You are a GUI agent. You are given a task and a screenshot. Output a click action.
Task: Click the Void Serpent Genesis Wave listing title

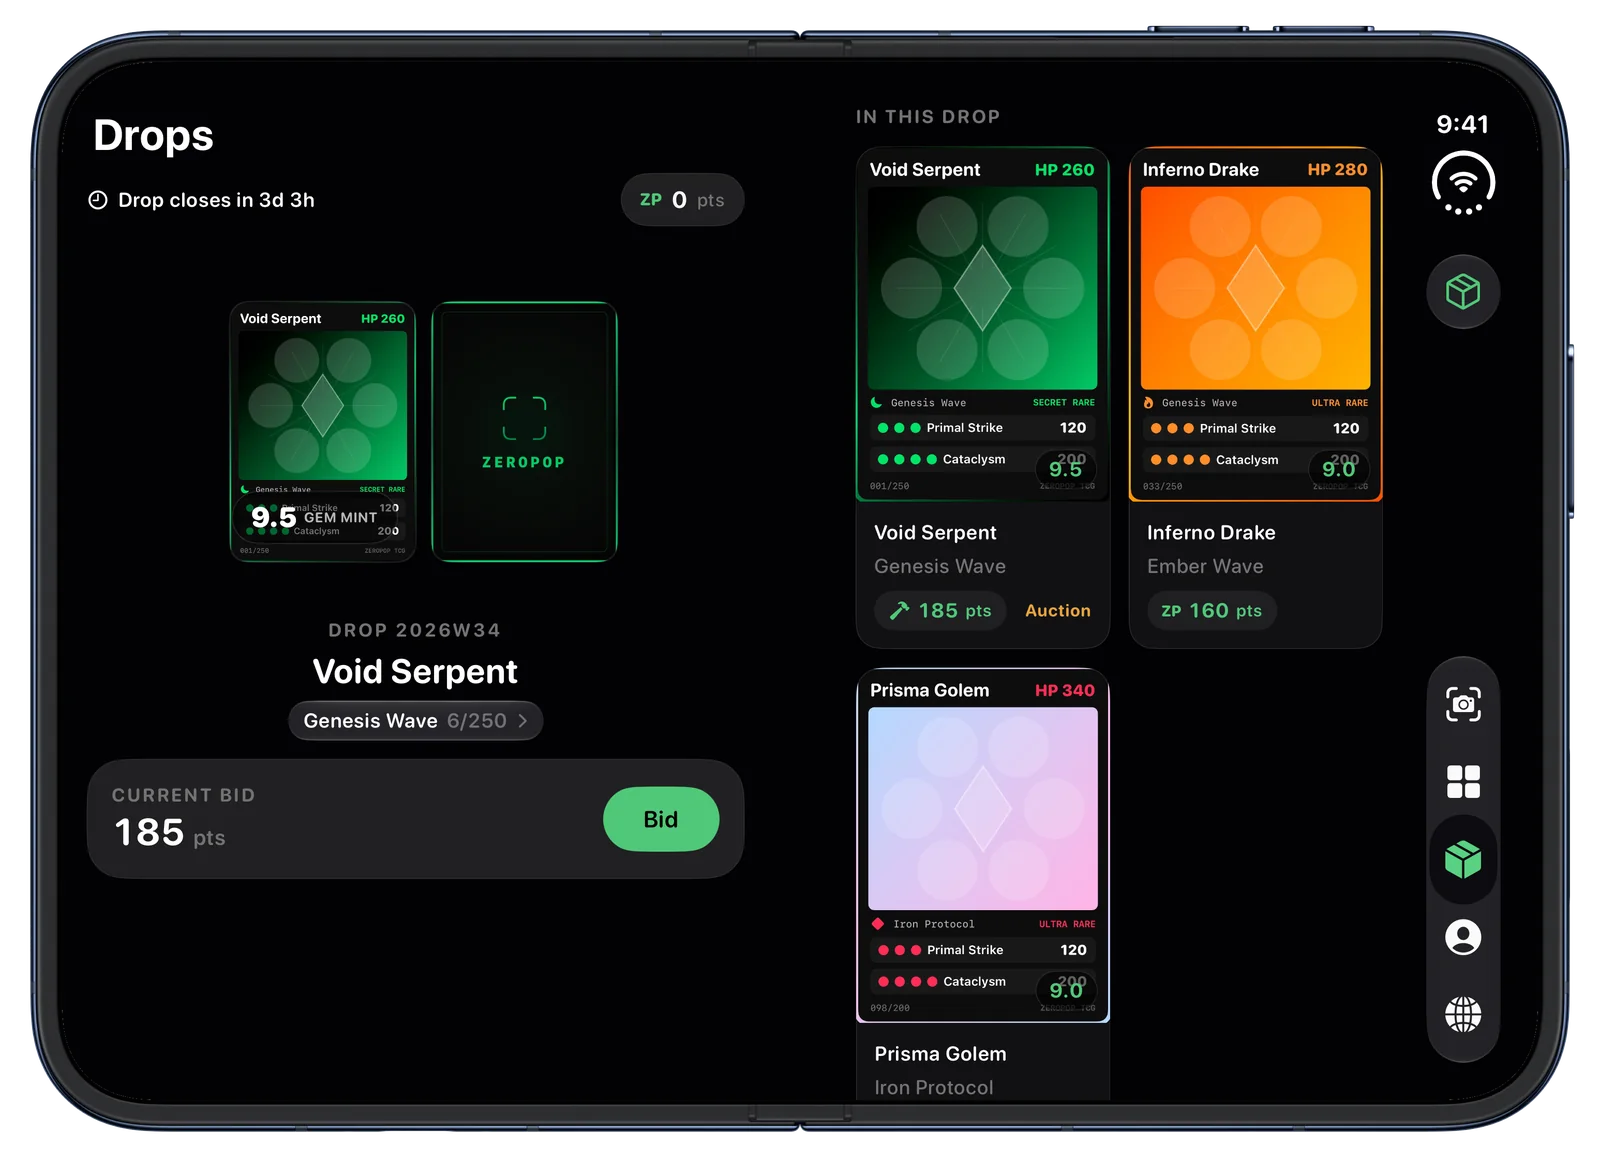coord(935,533)
